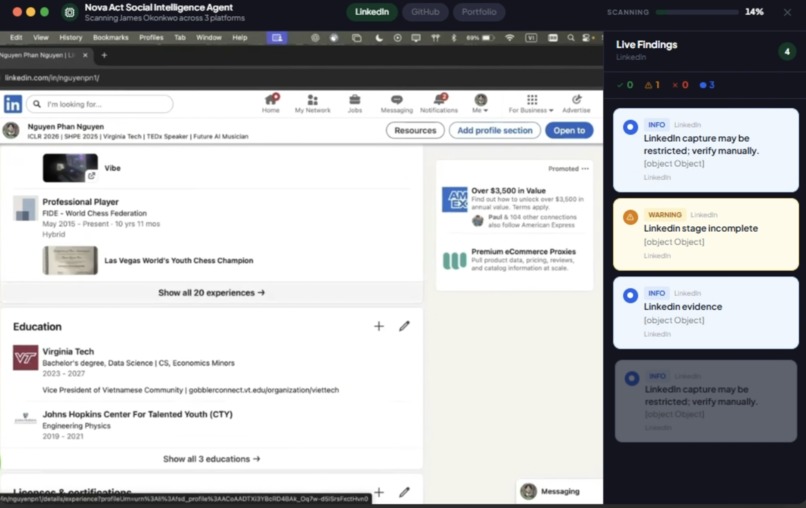
Task: Select the Linkedin stage incomplete warning card
Action: 706,234
